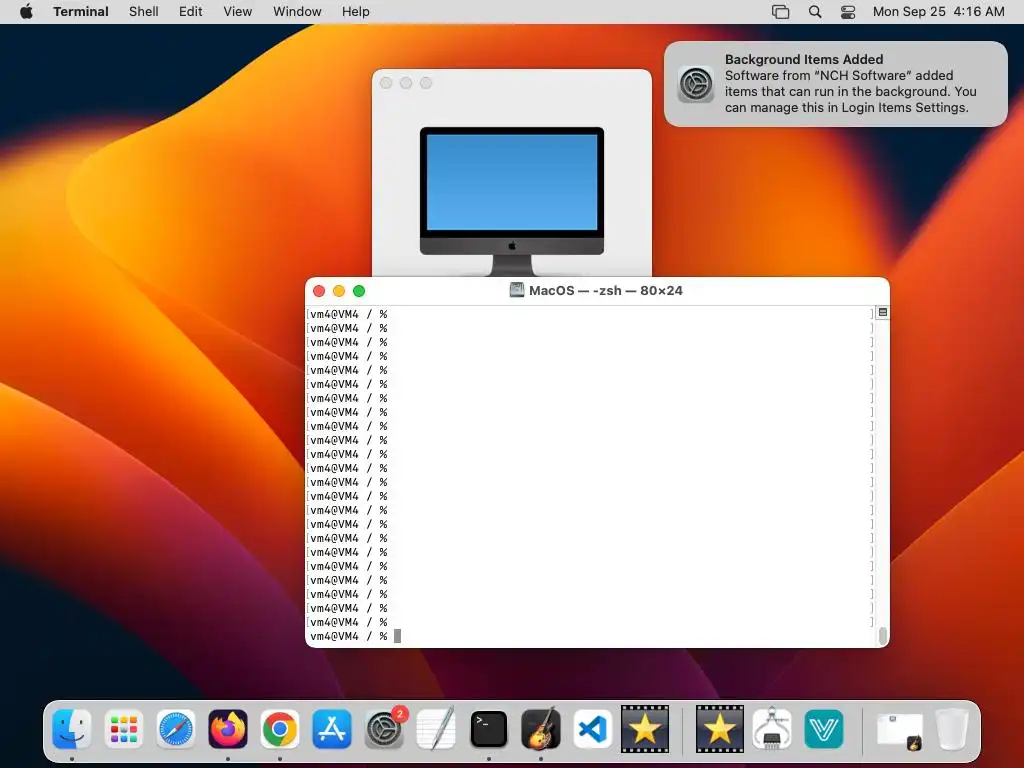The width and height of the screenshot is (1024, 768).
Task: Minimize the Terminal window with the yellow button
Action: (x=339, y=291)
